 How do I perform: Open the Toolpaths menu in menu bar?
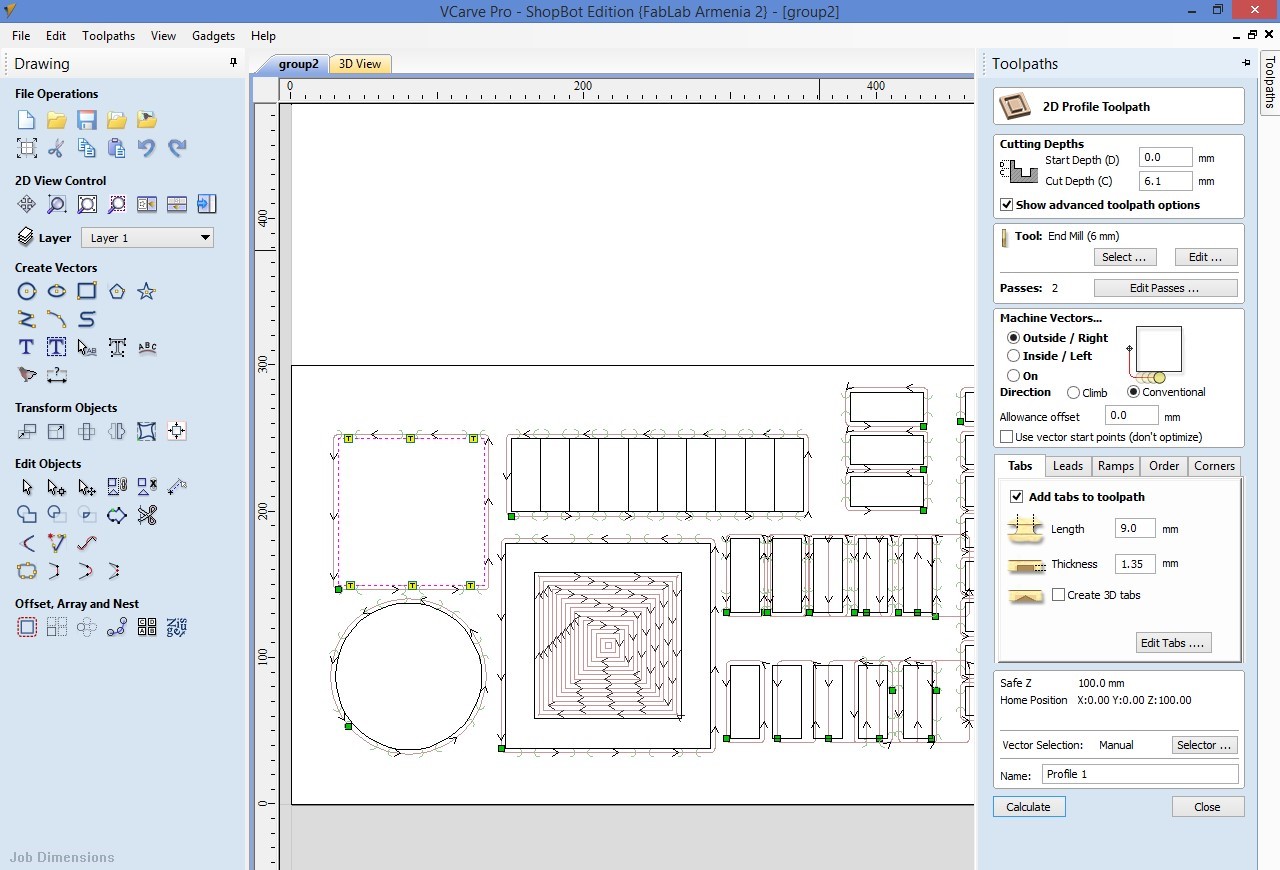coord(108,35)
